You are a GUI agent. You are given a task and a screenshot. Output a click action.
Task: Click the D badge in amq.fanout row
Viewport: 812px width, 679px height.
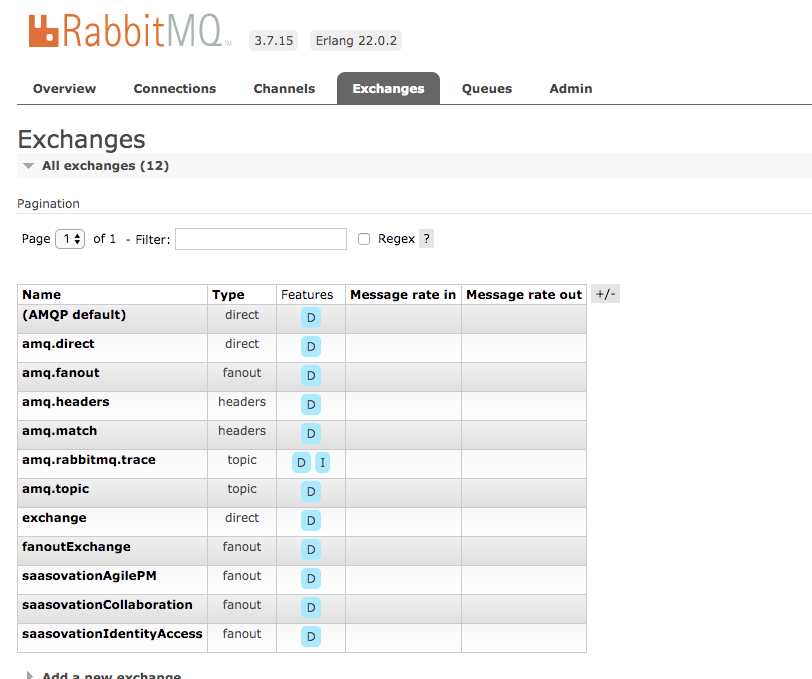point(311,375)
